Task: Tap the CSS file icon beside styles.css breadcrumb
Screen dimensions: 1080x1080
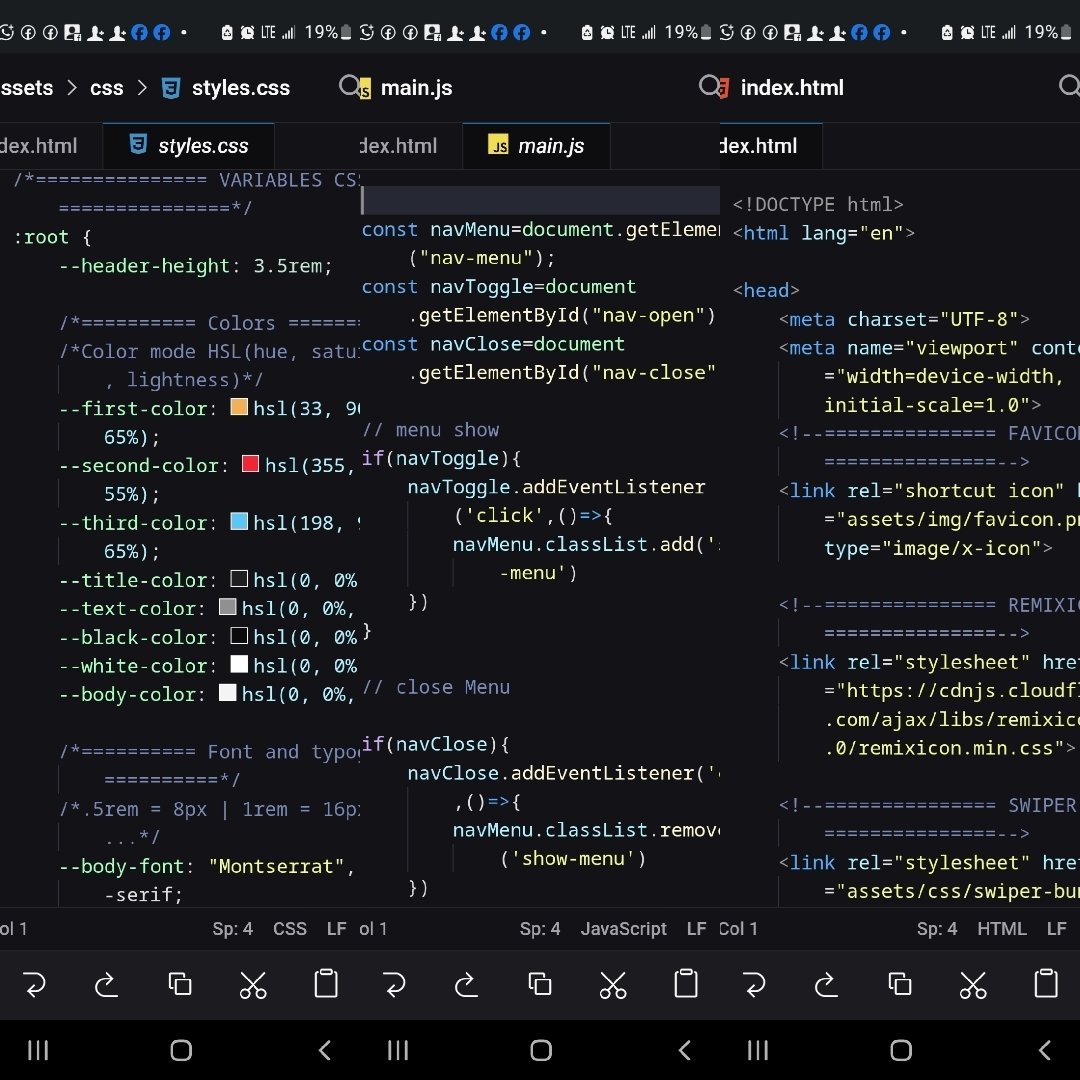Action: [171, 88]
